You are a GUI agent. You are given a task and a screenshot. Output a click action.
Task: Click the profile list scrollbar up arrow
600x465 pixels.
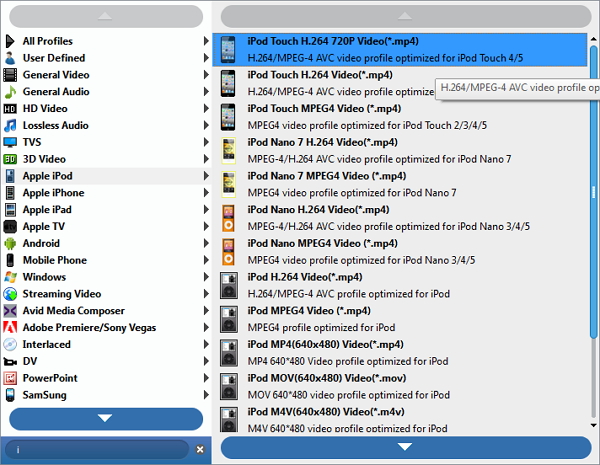[x=593, y=39]
